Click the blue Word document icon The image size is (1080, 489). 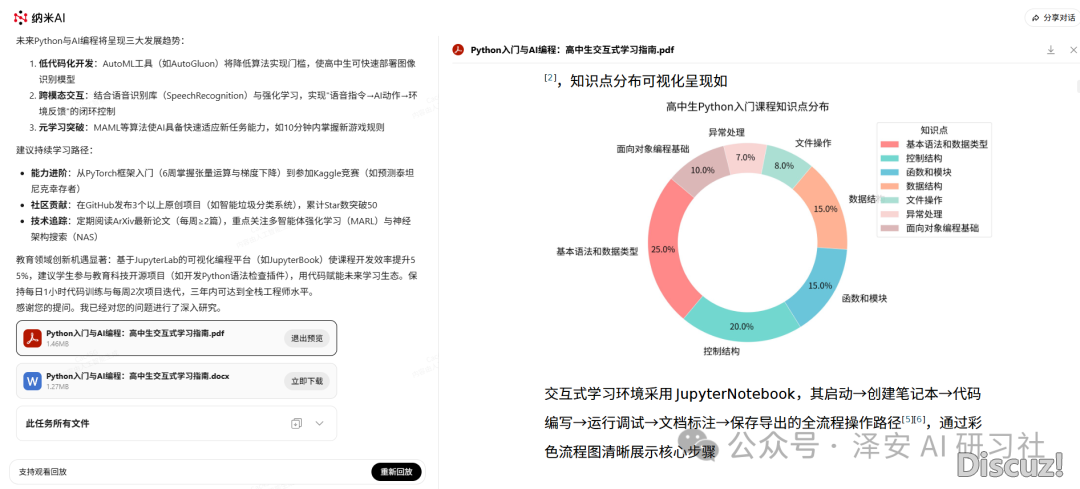click(x=33, y=381)
